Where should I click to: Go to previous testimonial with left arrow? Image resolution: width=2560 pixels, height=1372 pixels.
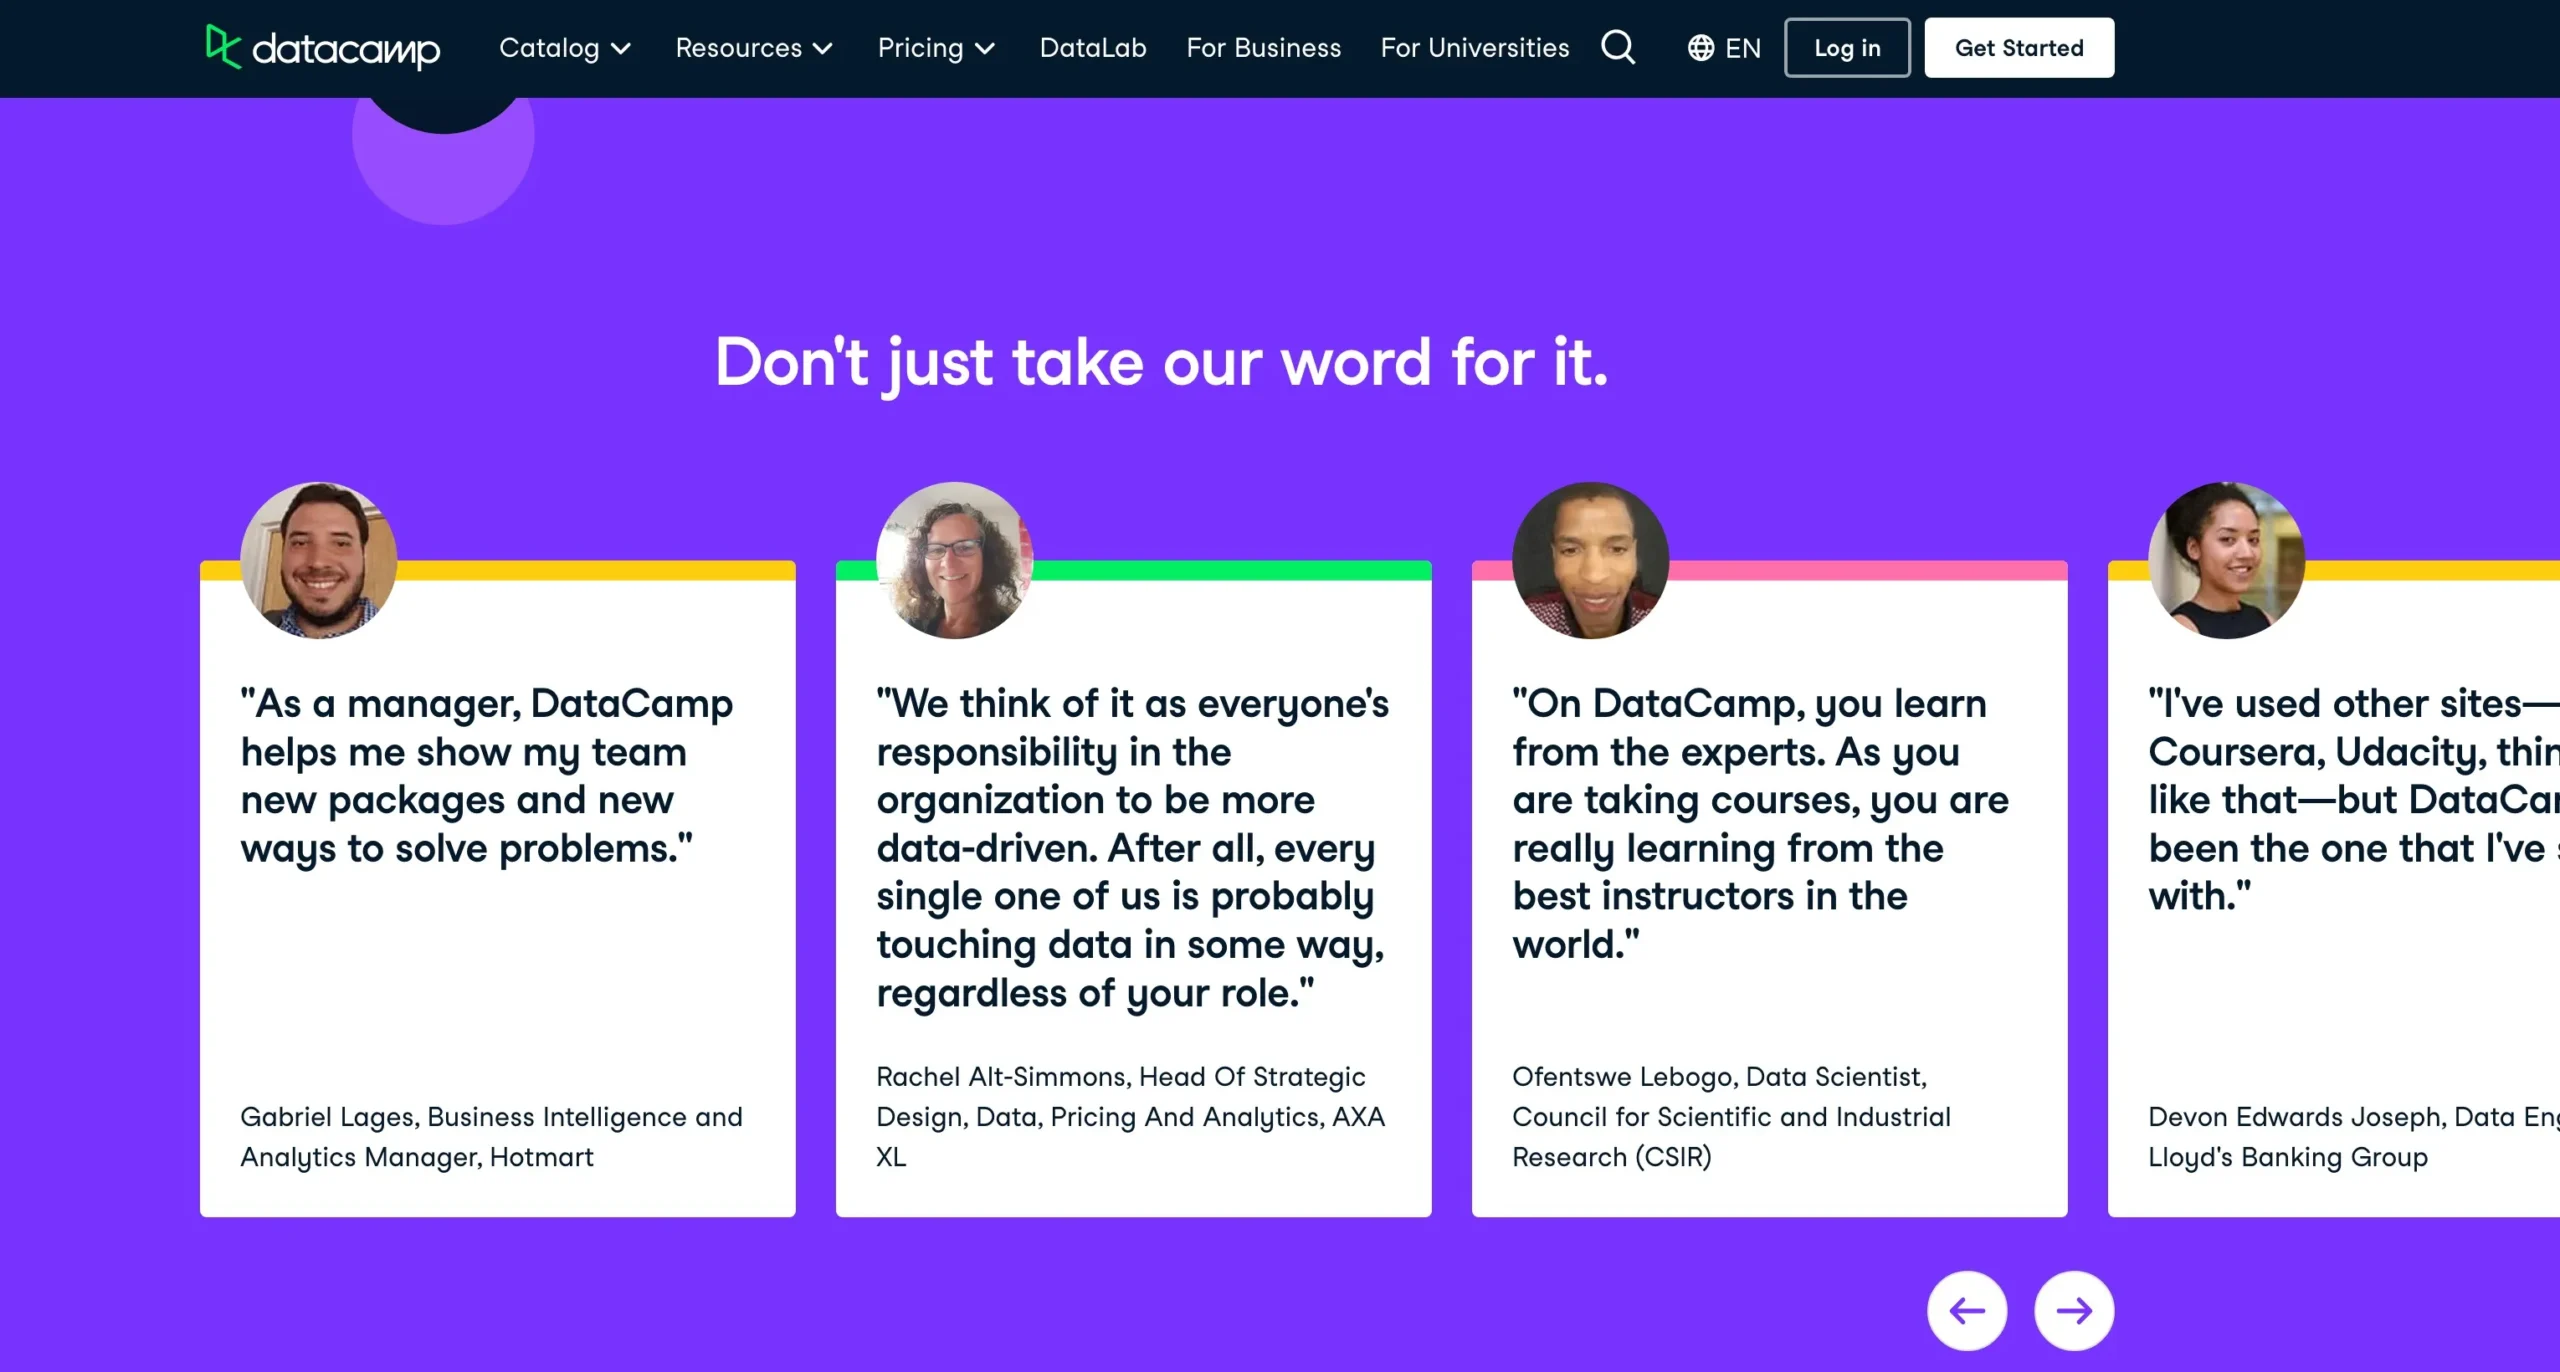tap(1966, 1310)
